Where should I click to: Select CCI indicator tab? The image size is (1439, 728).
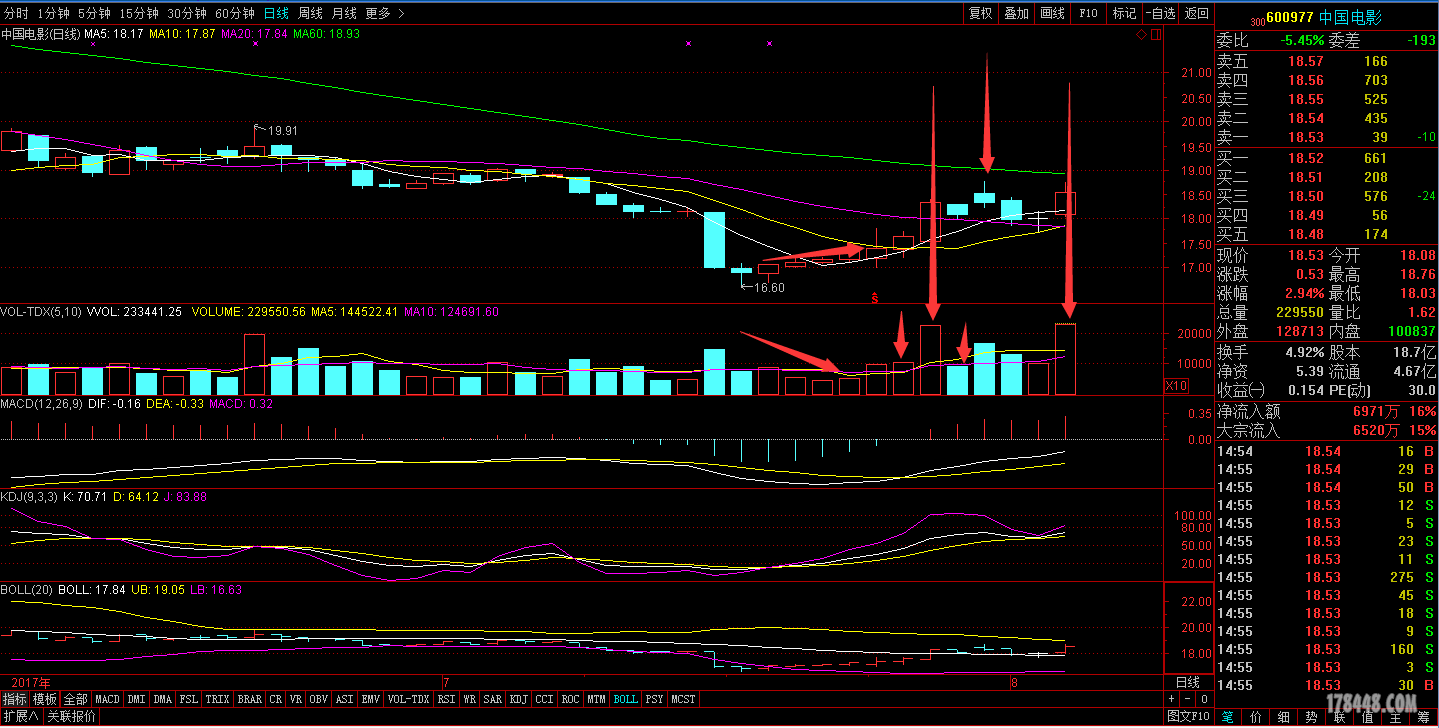pyautogui.click(x=545, y=699)
